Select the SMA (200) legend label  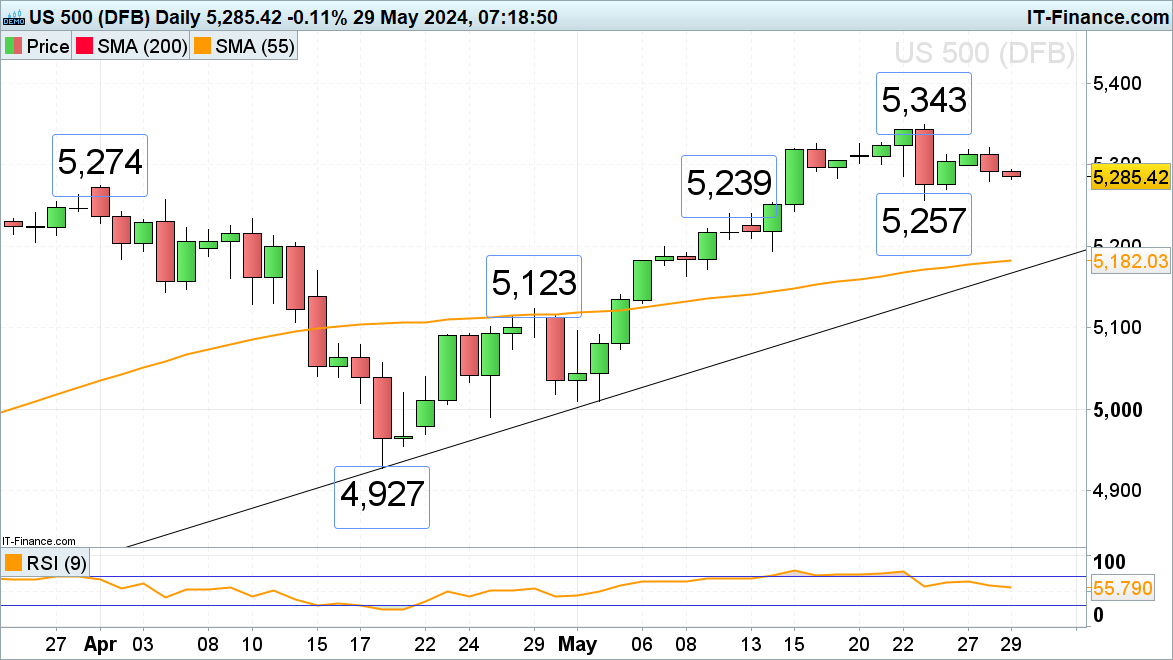142,46
